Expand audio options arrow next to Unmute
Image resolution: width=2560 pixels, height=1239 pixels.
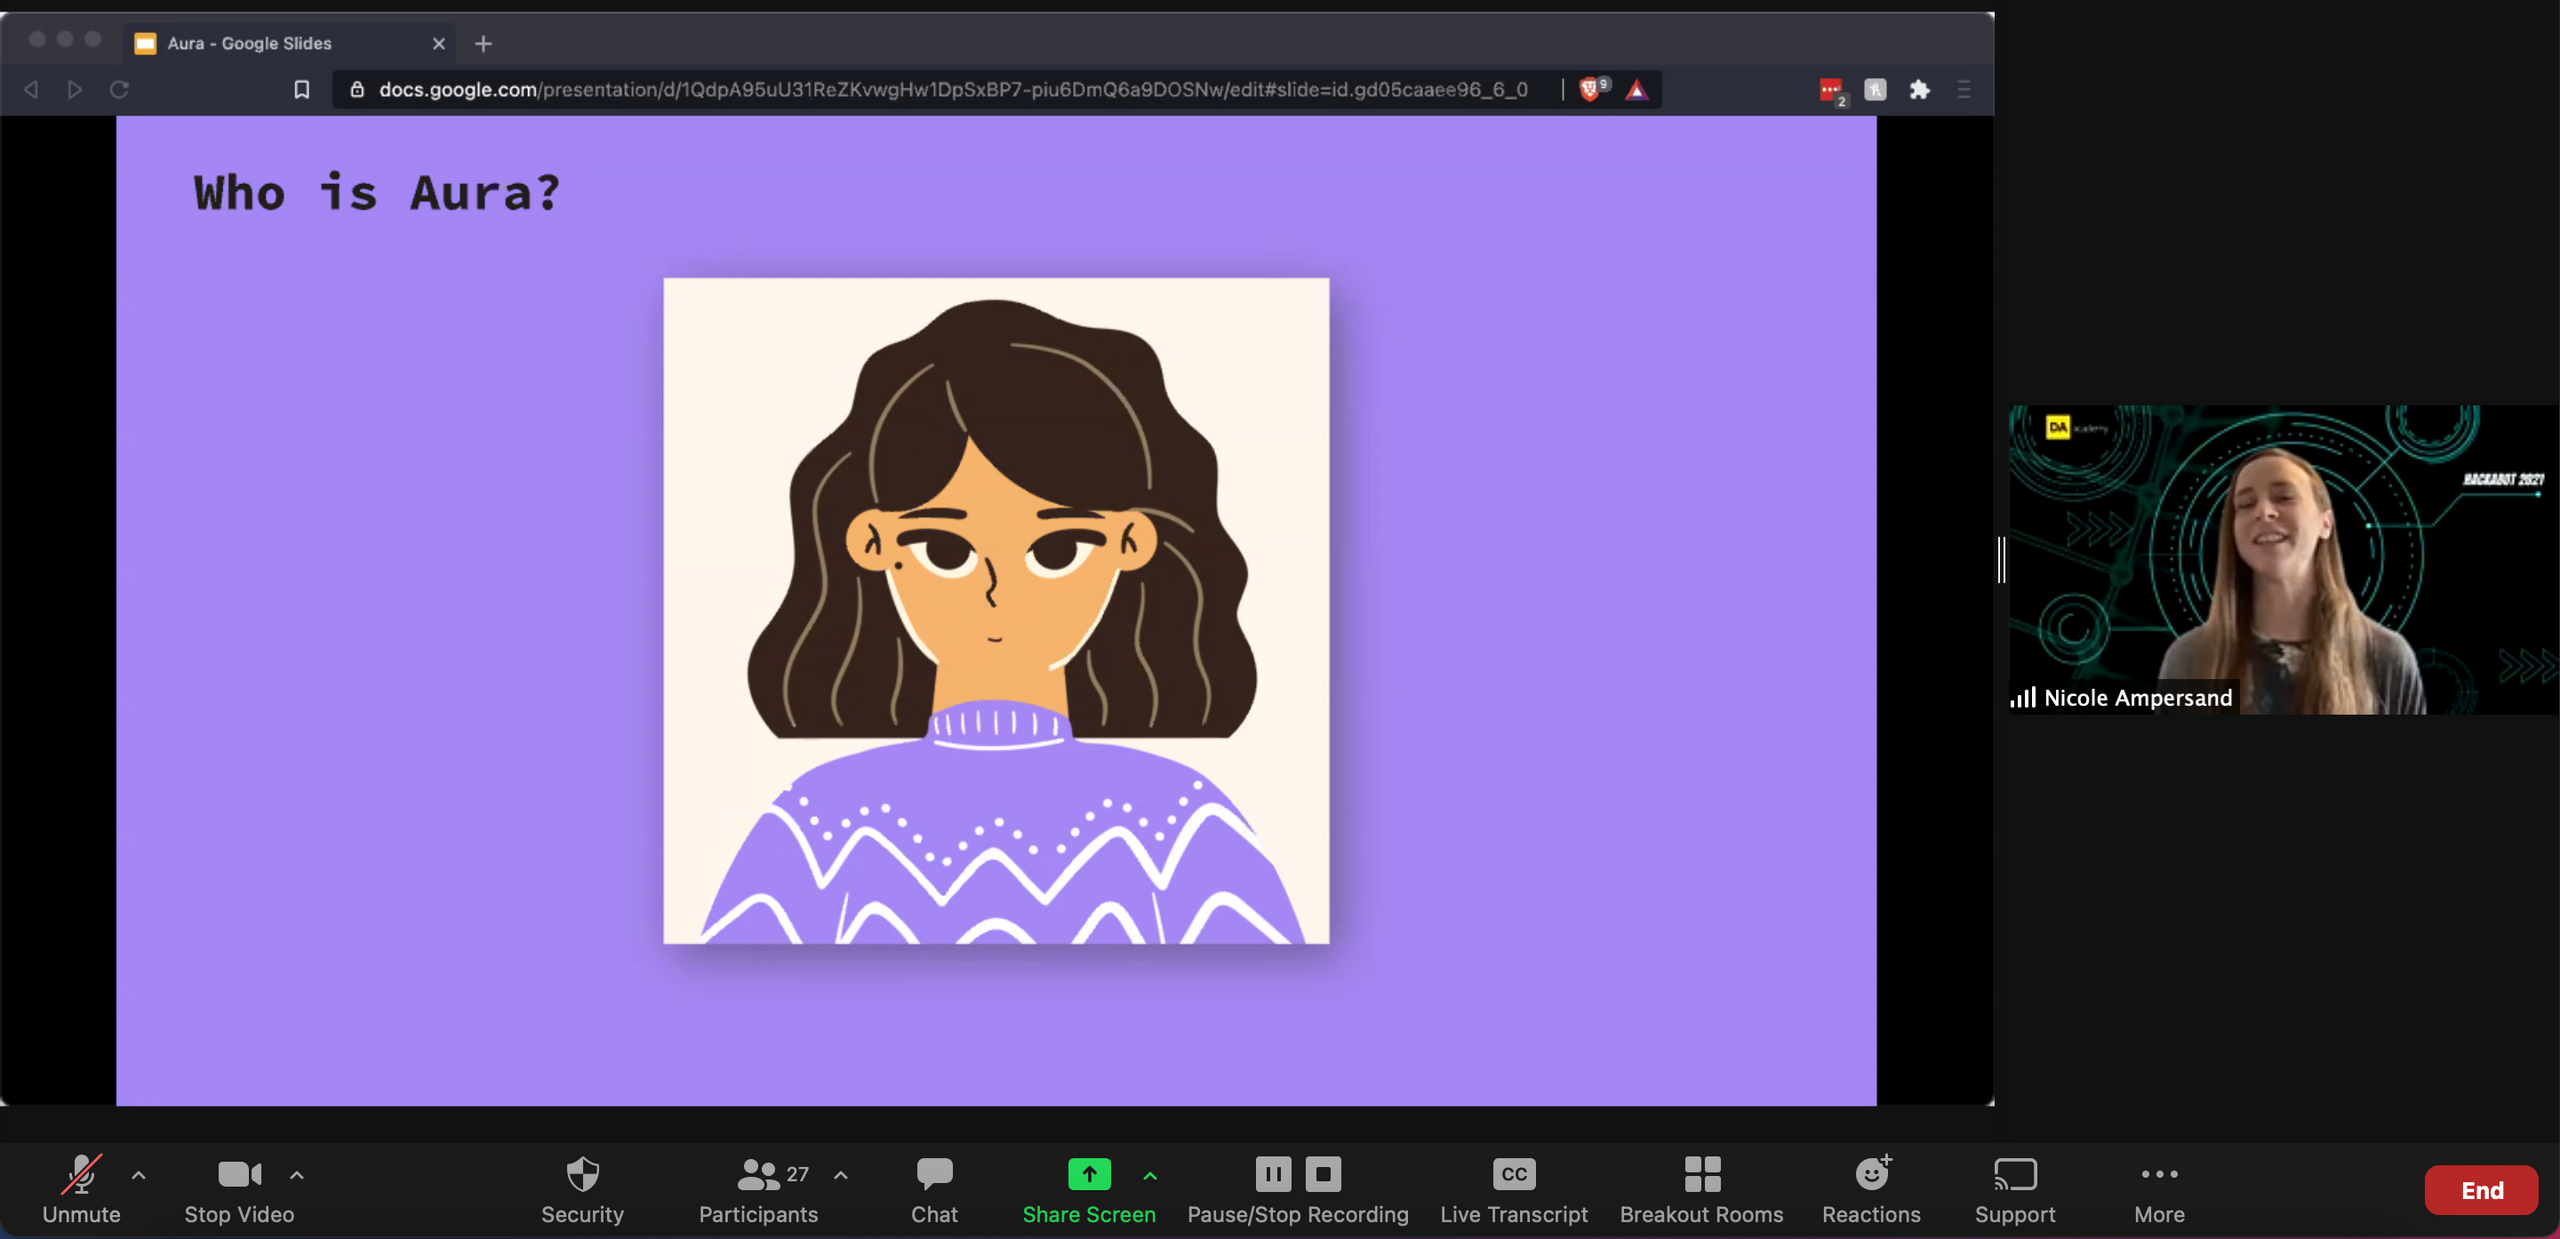139,1175
